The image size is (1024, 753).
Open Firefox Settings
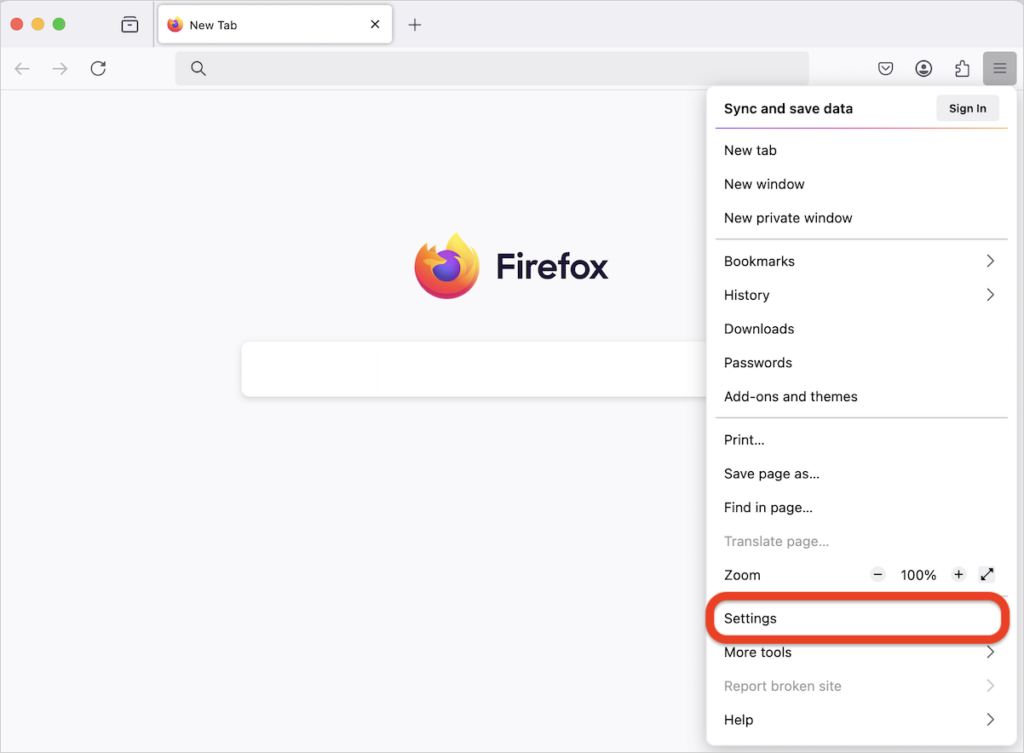(750, 618)
